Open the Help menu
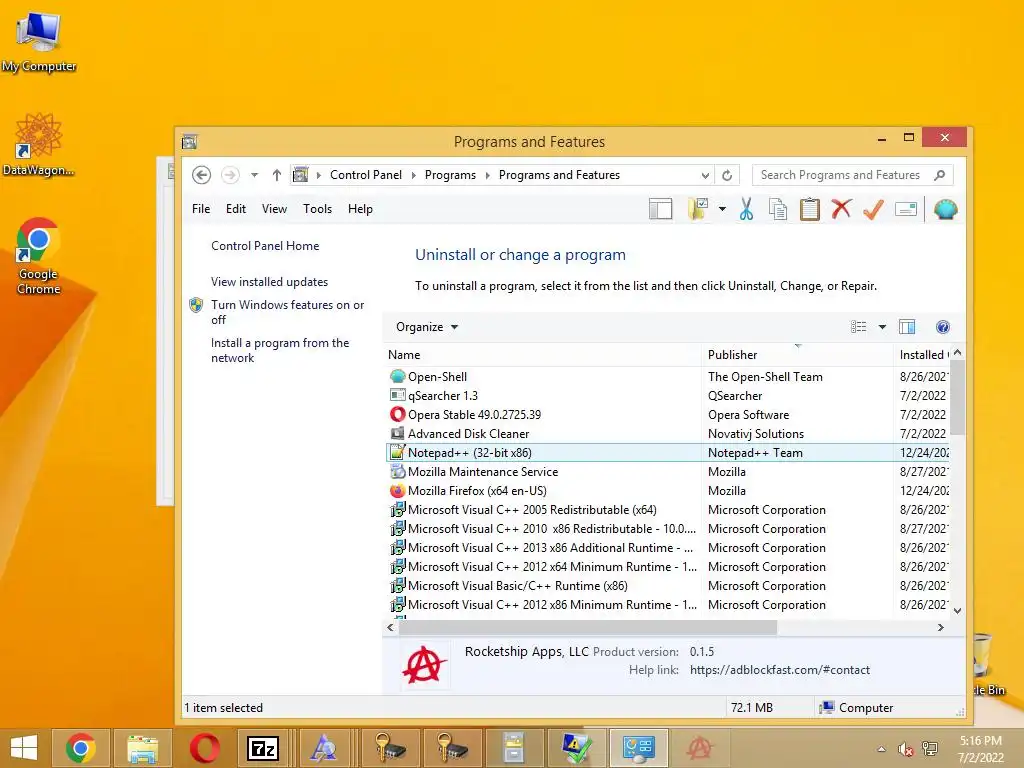 point(360,209)
